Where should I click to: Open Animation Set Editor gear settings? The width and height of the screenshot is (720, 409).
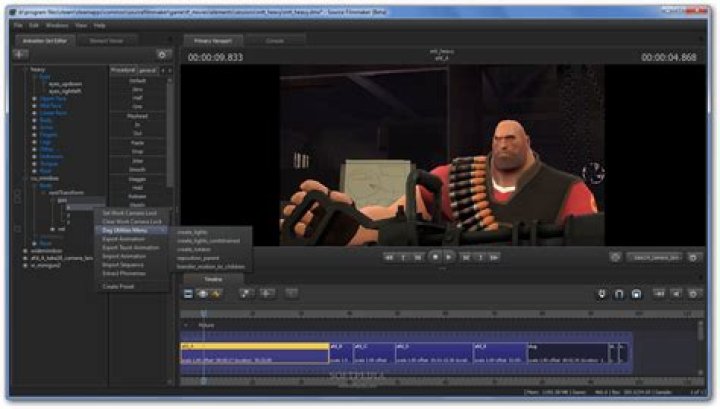point(162,54)
